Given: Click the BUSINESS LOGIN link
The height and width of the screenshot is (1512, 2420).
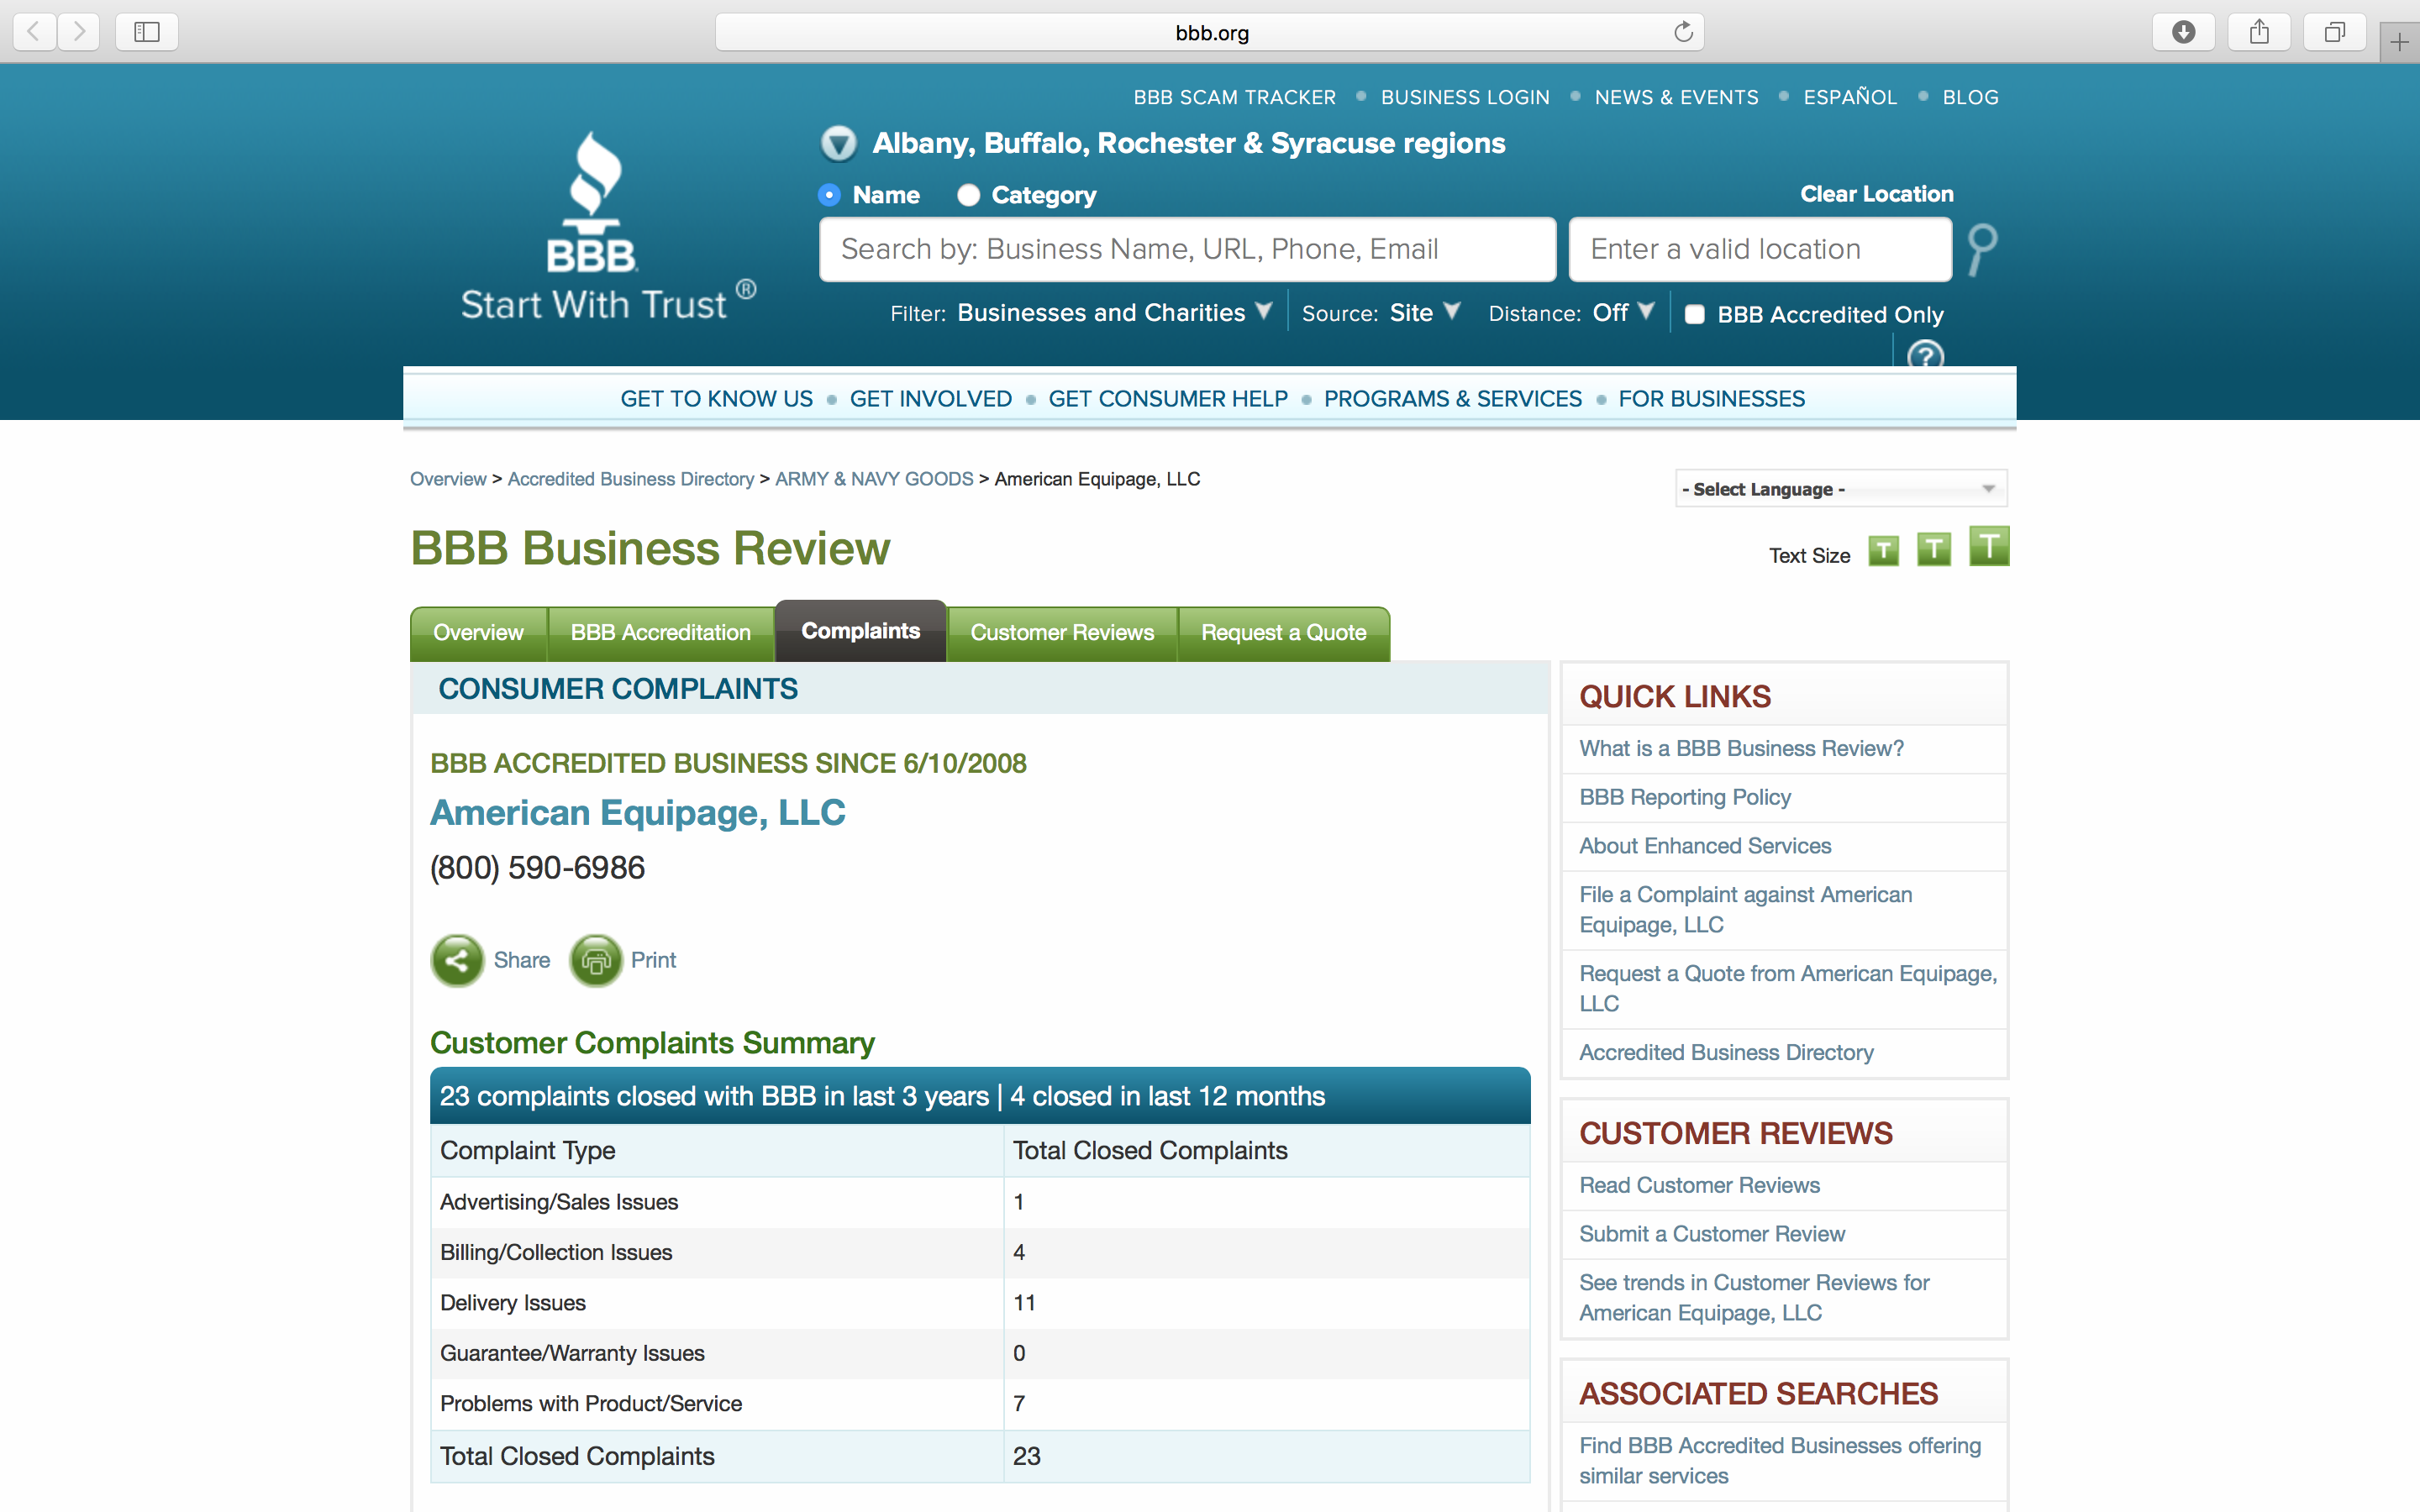Looking at the screenshot, I should 1465,97.
